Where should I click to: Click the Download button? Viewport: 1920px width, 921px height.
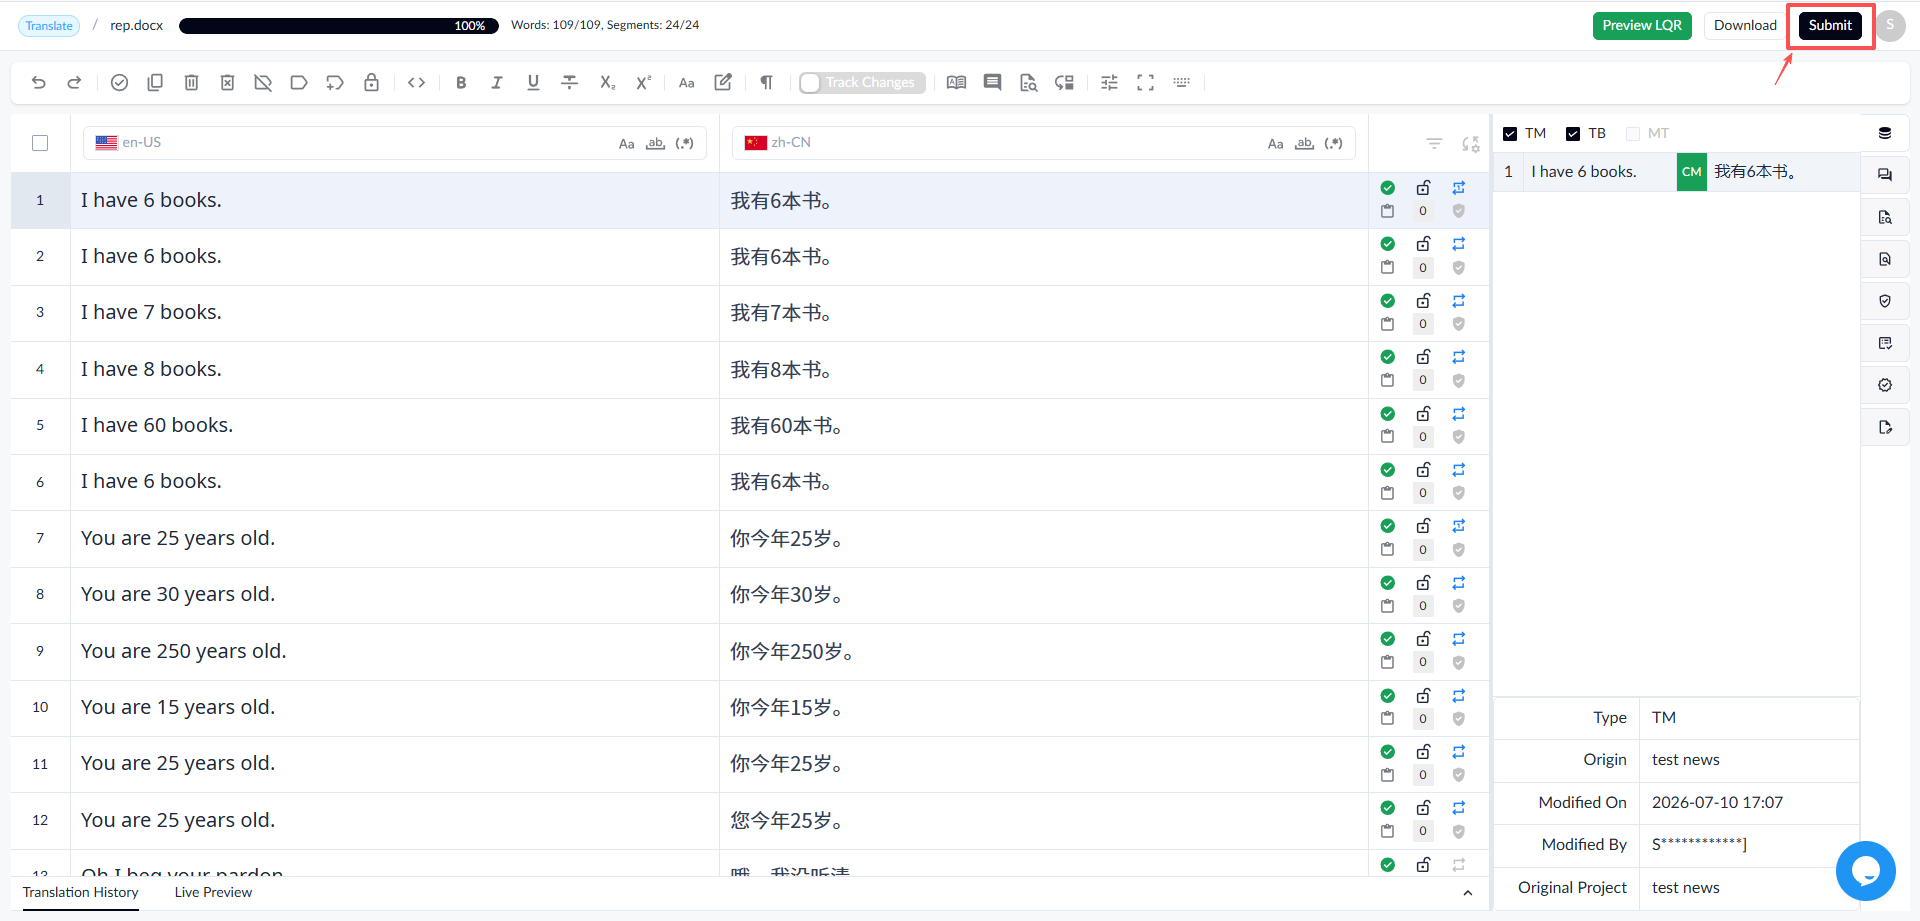(1745, 26)
